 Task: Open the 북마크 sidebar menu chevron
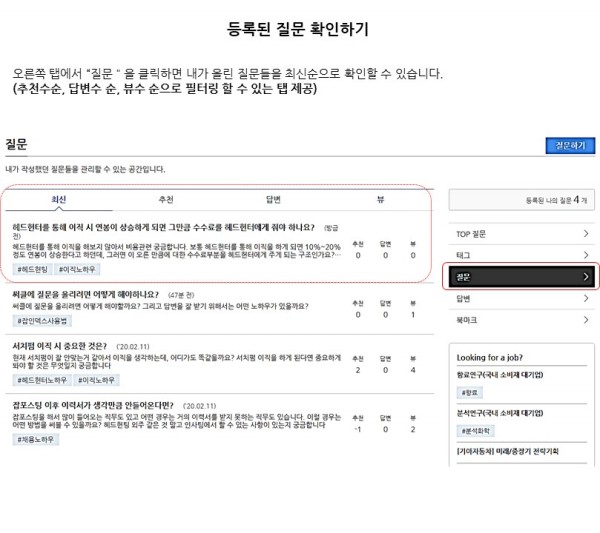pos(586,320)
